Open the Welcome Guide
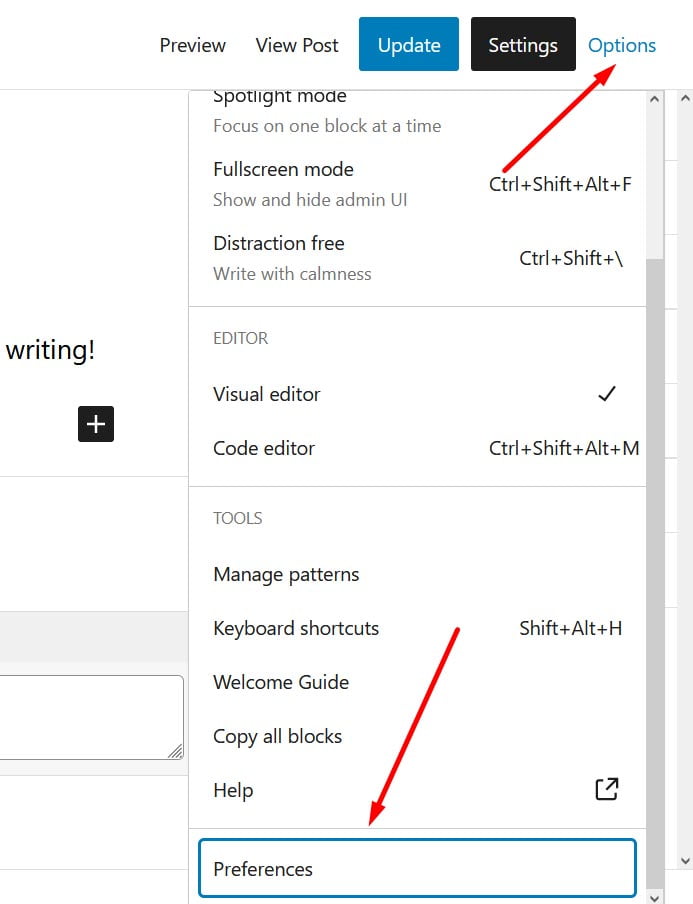The width and height of the screenshot is (693, 904). click(417, 682)
